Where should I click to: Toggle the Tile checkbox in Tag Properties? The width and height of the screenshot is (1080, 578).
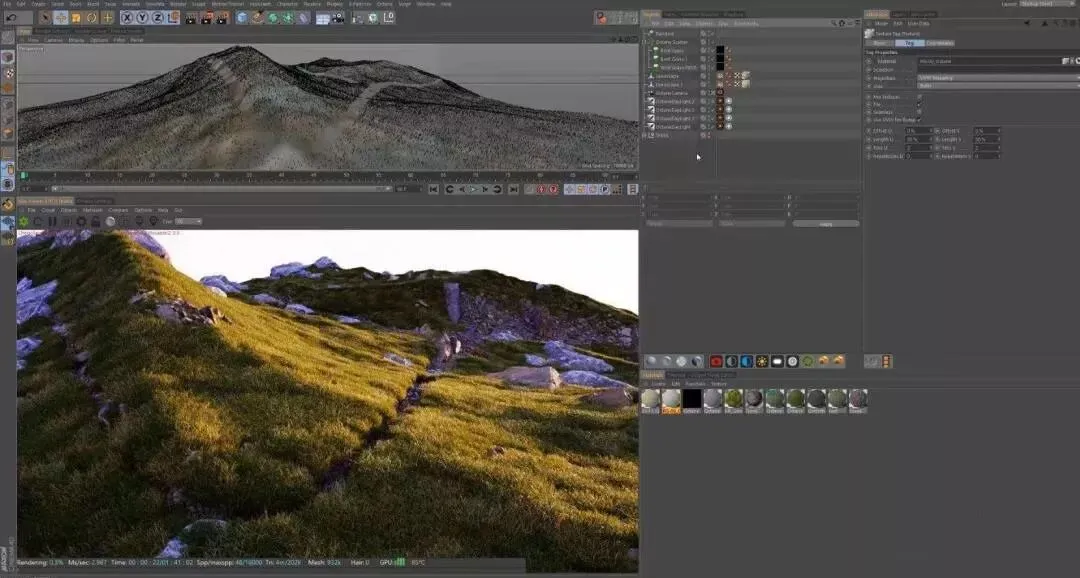tap(919, 104)
